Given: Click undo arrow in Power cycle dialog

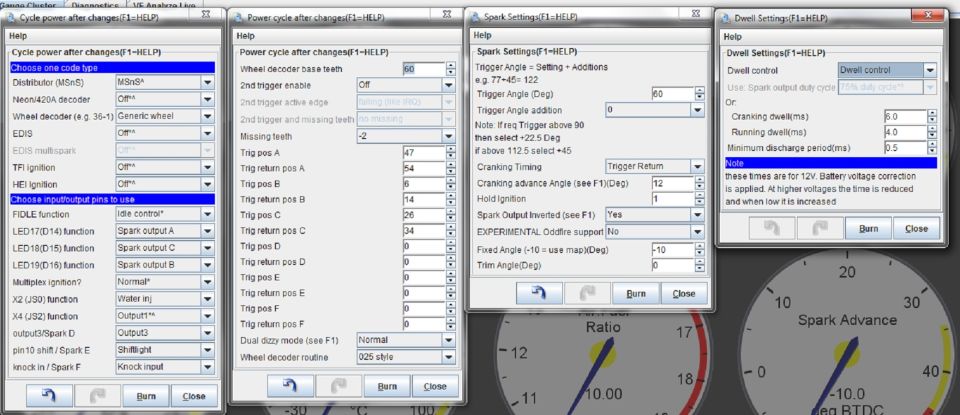Looking at the screenshot, I should pos(291,386).
